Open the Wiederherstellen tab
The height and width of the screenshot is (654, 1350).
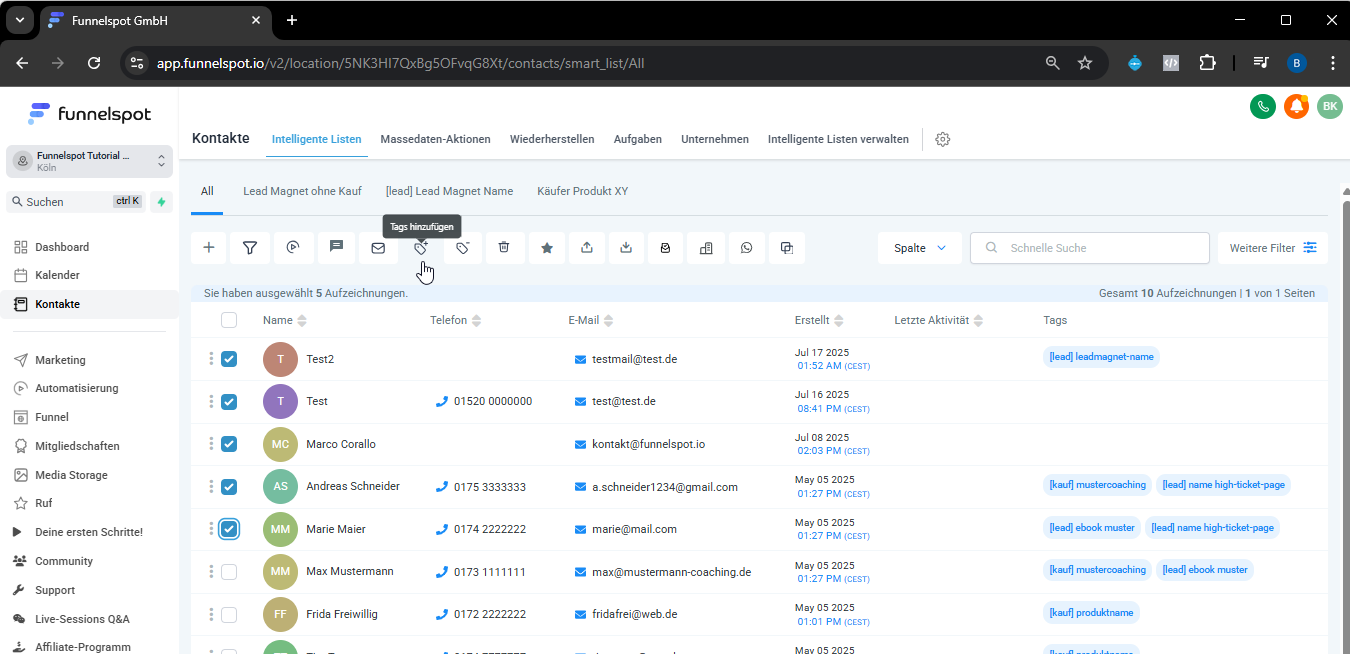tap(552, 139)
